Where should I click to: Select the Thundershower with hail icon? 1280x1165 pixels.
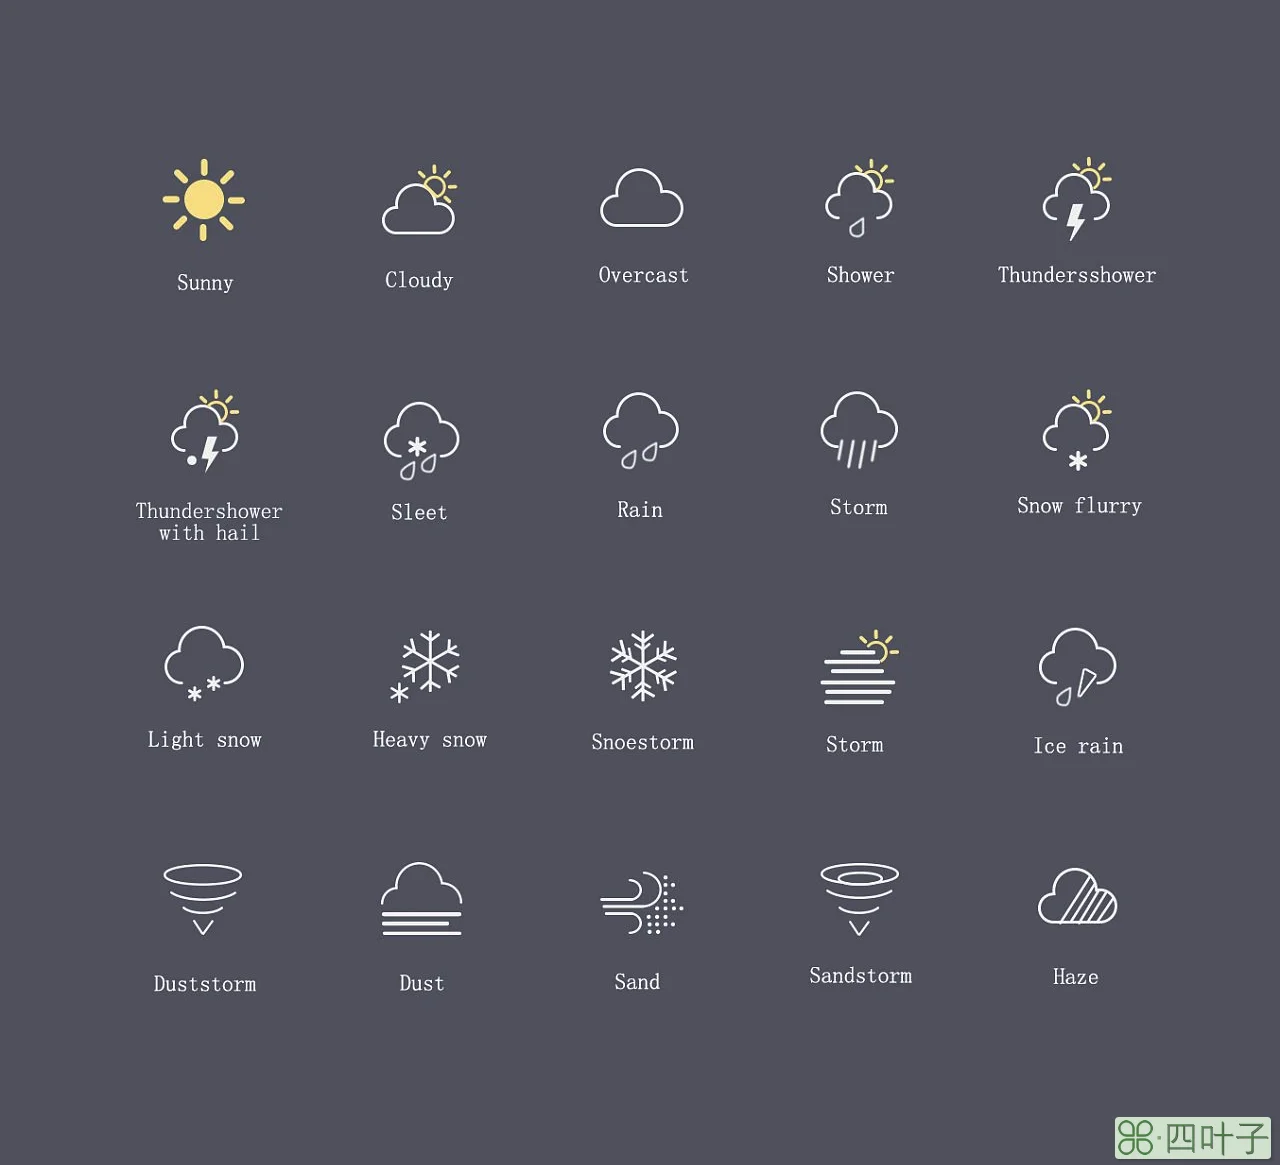click(x=205, y=431)
